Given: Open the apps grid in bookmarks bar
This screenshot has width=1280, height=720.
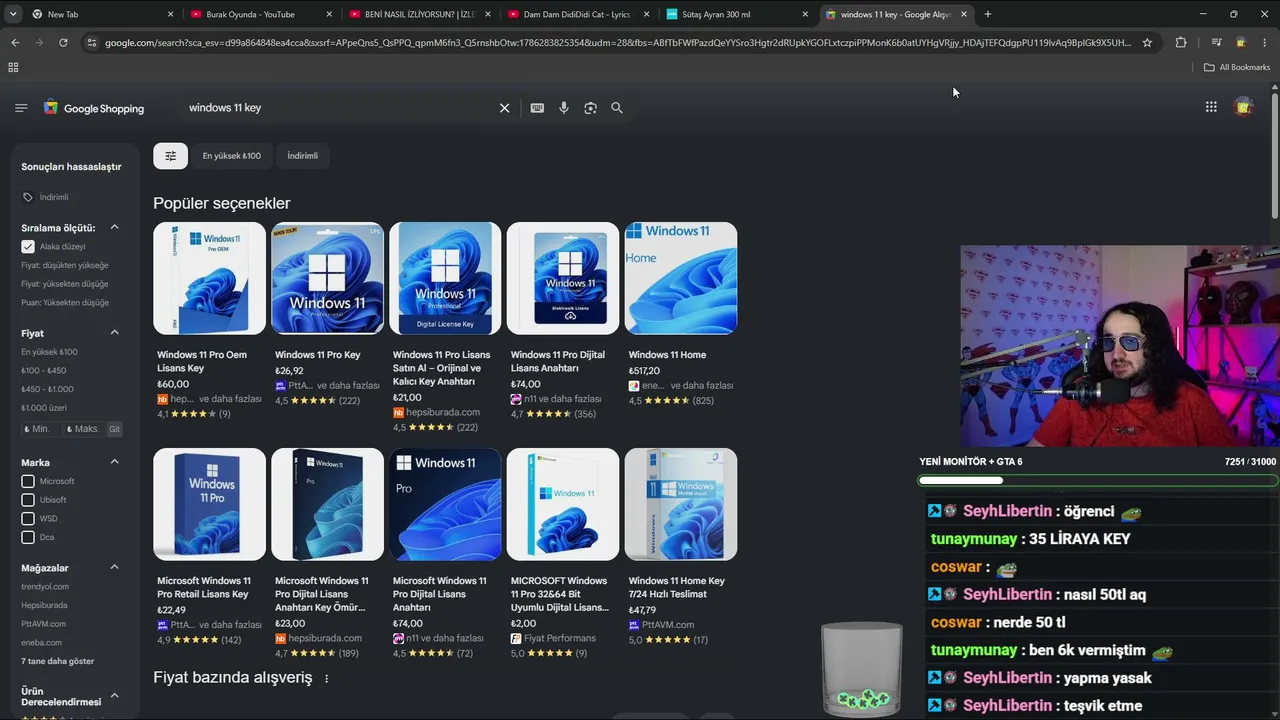Looking at the screenshot, I should [13, 67].
